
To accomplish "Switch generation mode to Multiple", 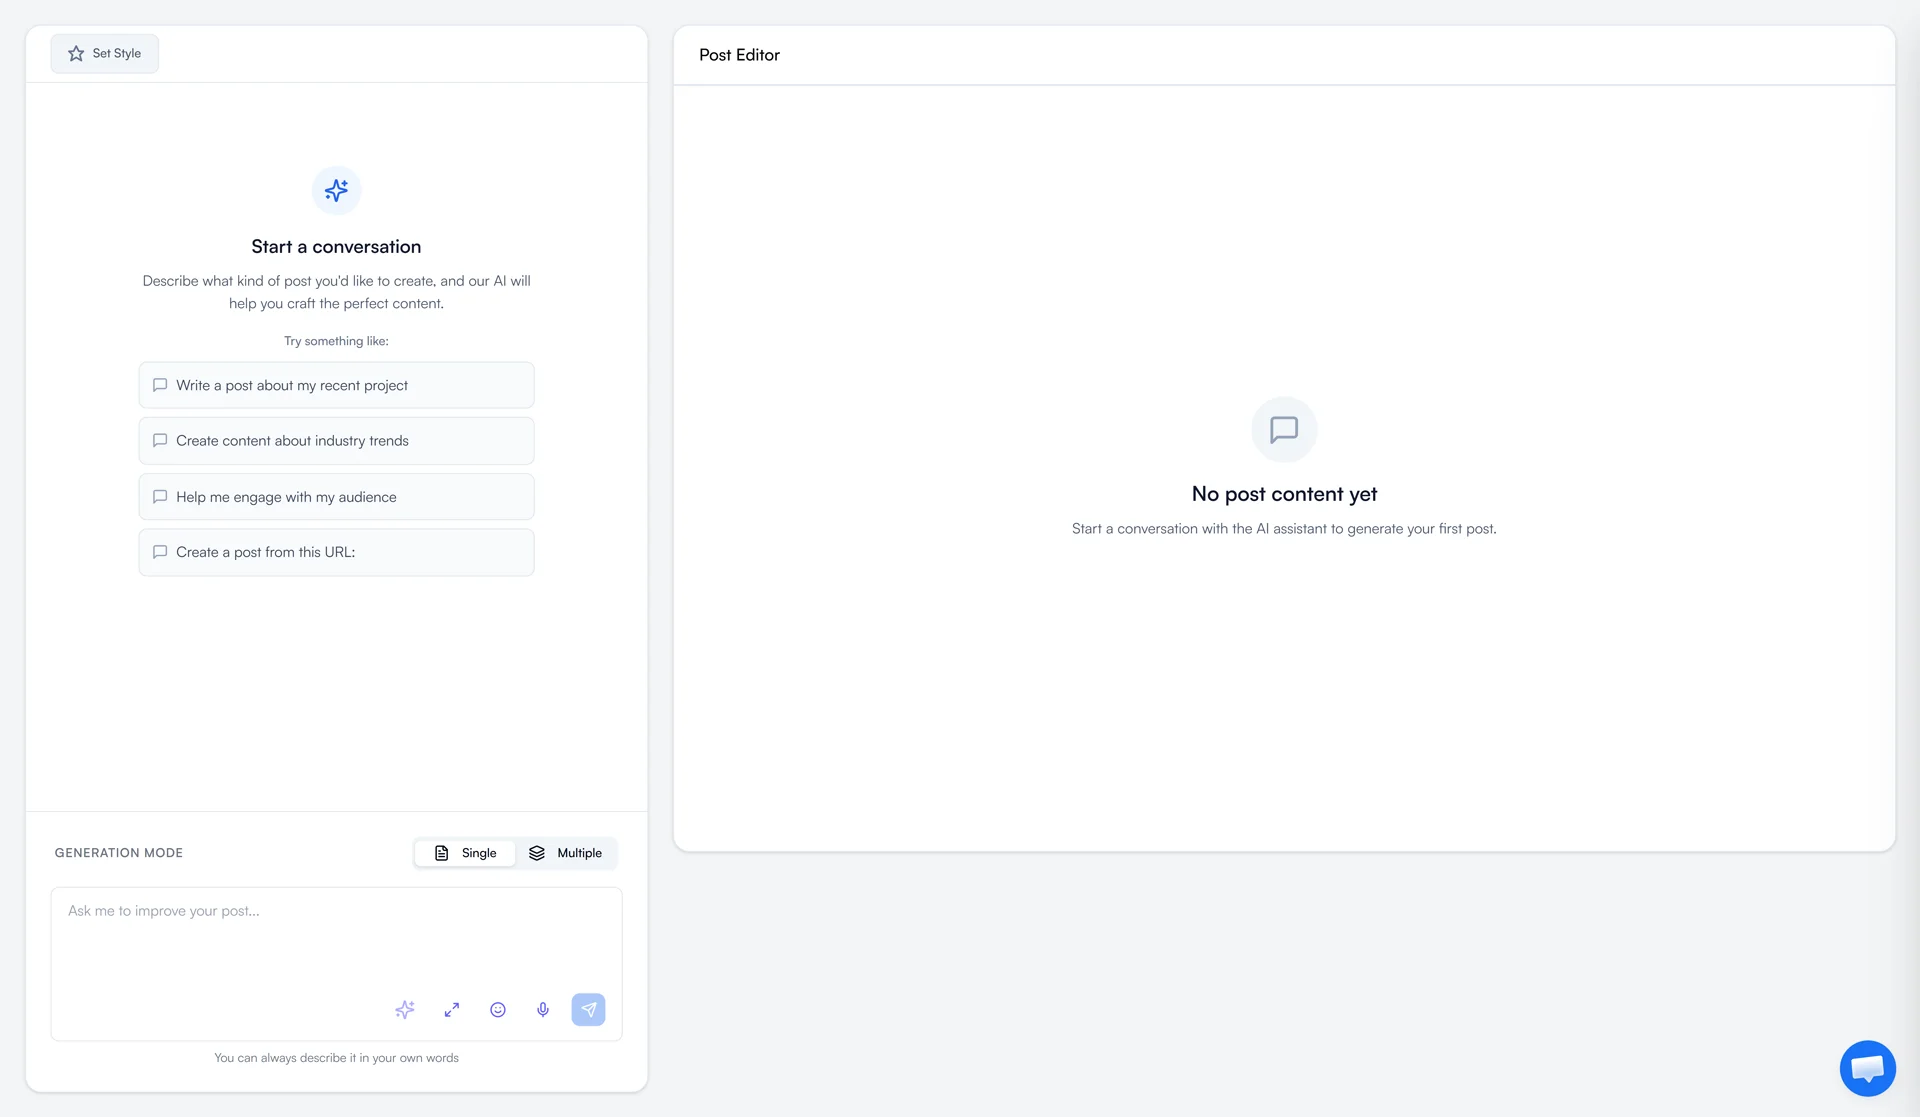I will 567,853.
